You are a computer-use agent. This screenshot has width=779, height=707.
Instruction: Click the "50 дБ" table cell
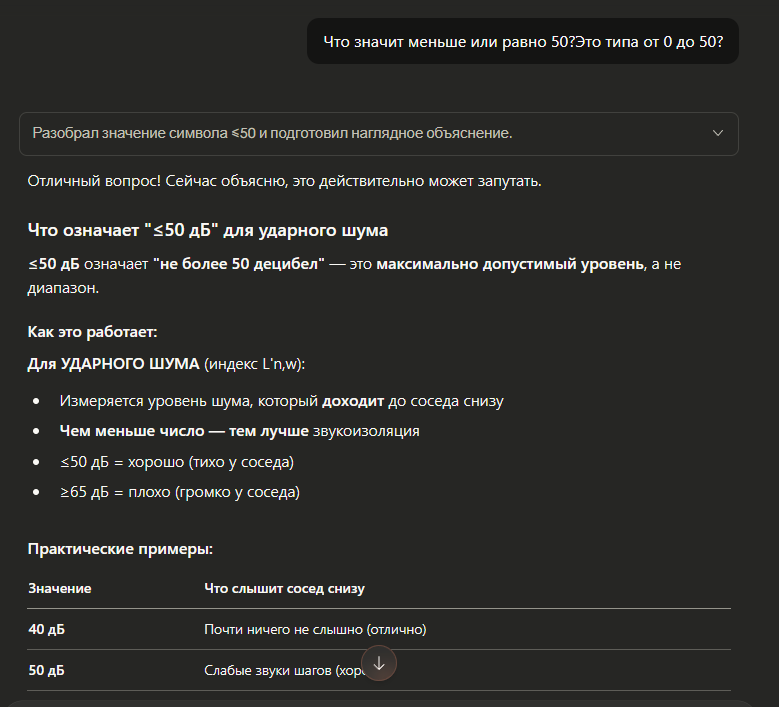pos(46,671)
